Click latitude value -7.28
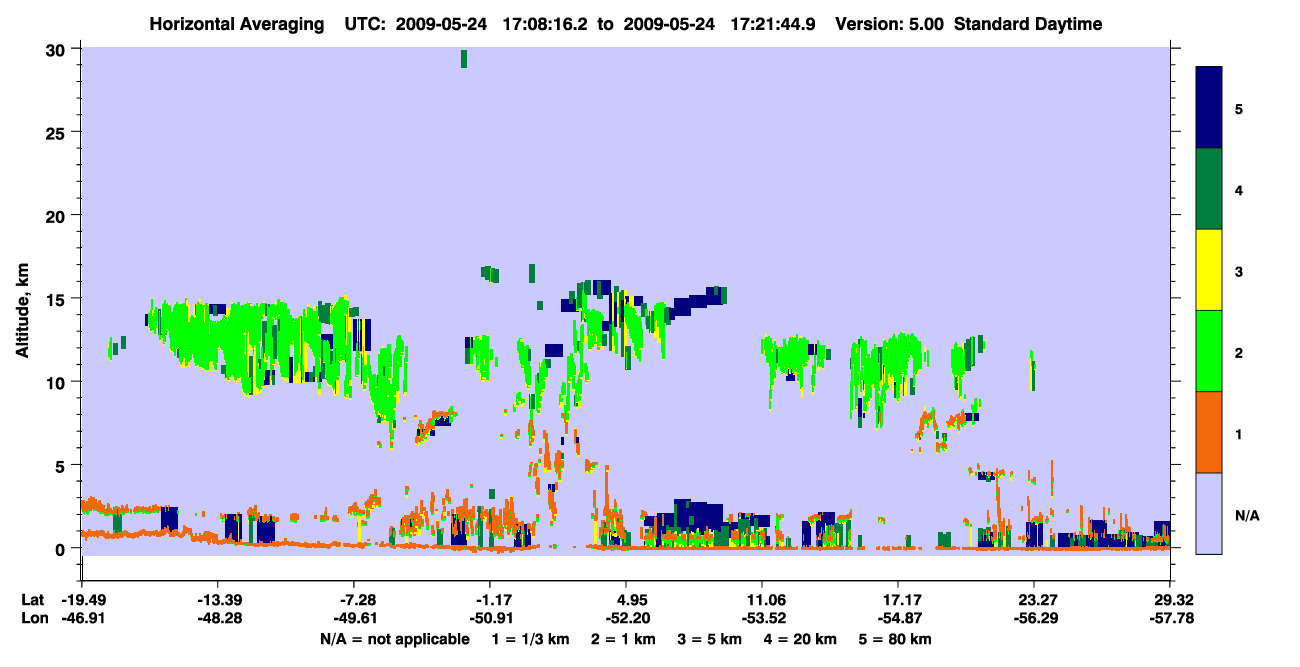The width and height of the screenshot is (1300, 667). pyautogui.click(x=358, y=600)
